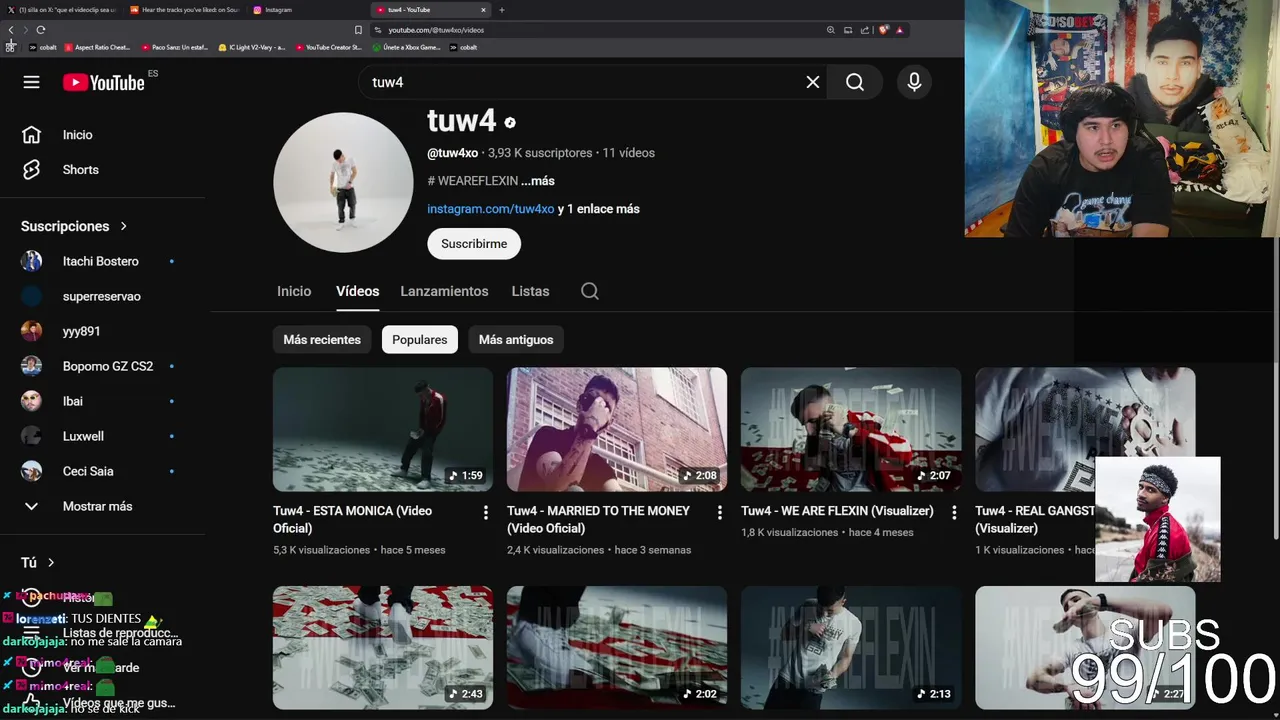1280x720 pixels.
Task: Open the Brave shields icon
Action: click(x=883, y=30)
